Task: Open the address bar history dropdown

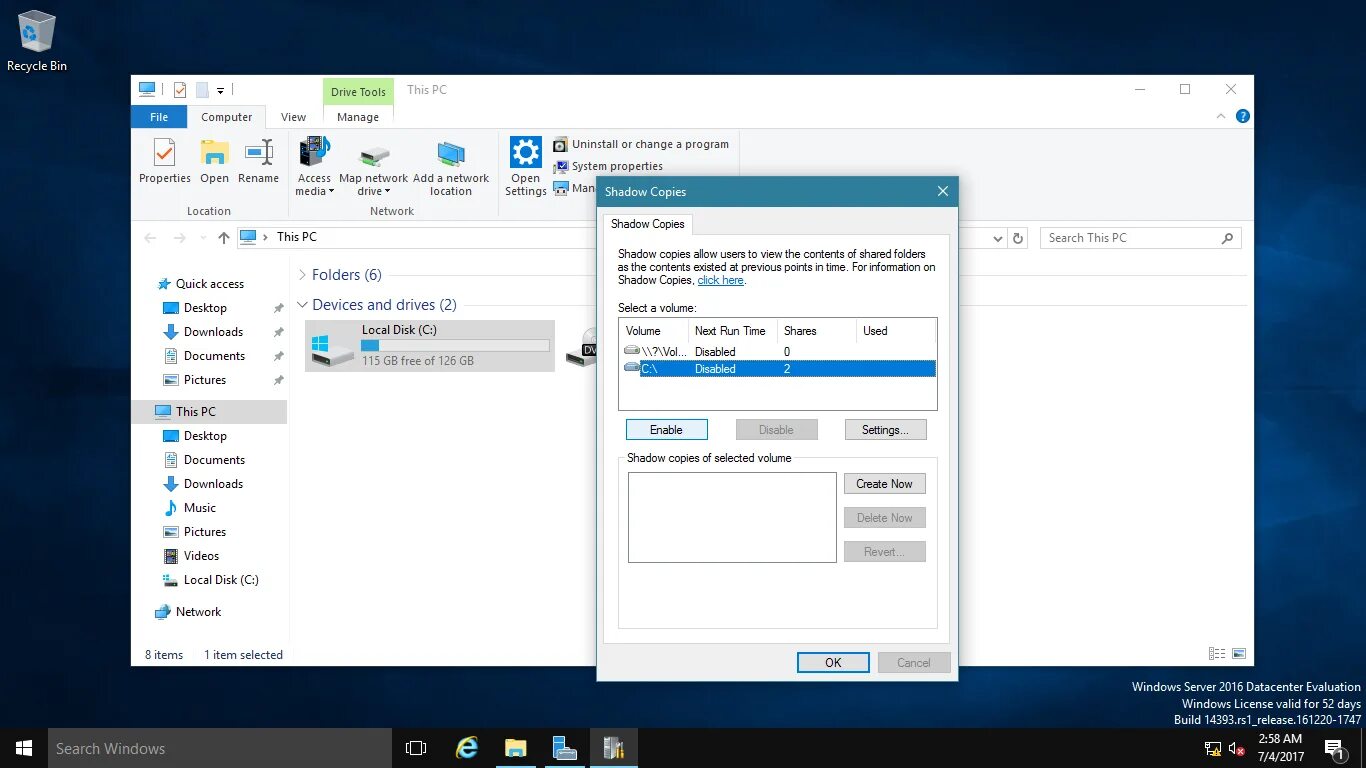Action: coord(997,238)
